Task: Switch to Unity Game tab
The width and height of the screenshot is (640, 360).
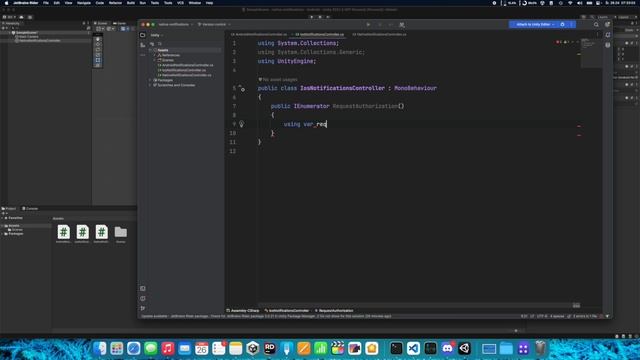Action: [x=119, y=23]
